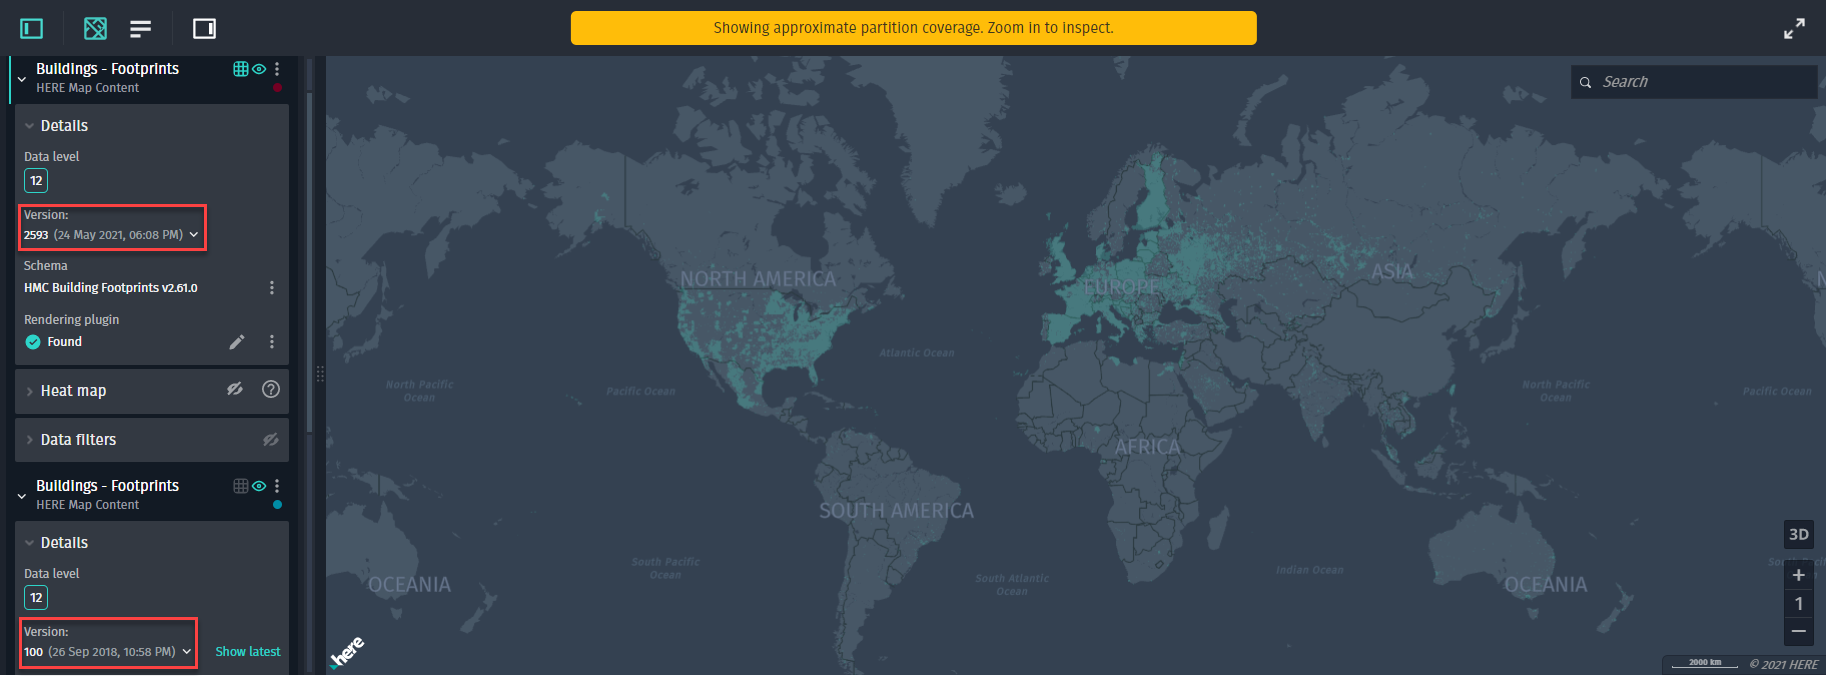Screen dimensions: 1826x676
Task: Open more options for second Buildings - Footprints layer
Action: [277, 486]
